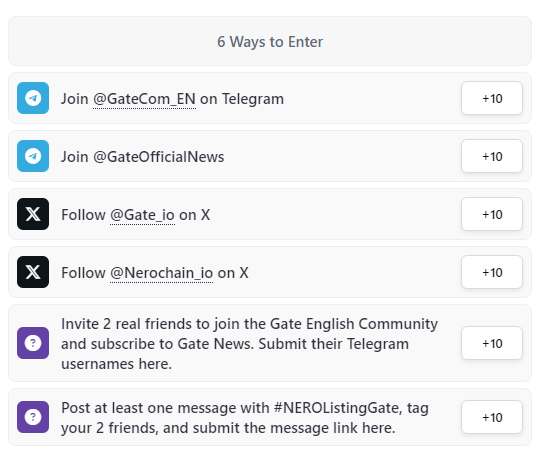
Task: Open the @Nerochain_io profile link
Action: click(162, 273)
